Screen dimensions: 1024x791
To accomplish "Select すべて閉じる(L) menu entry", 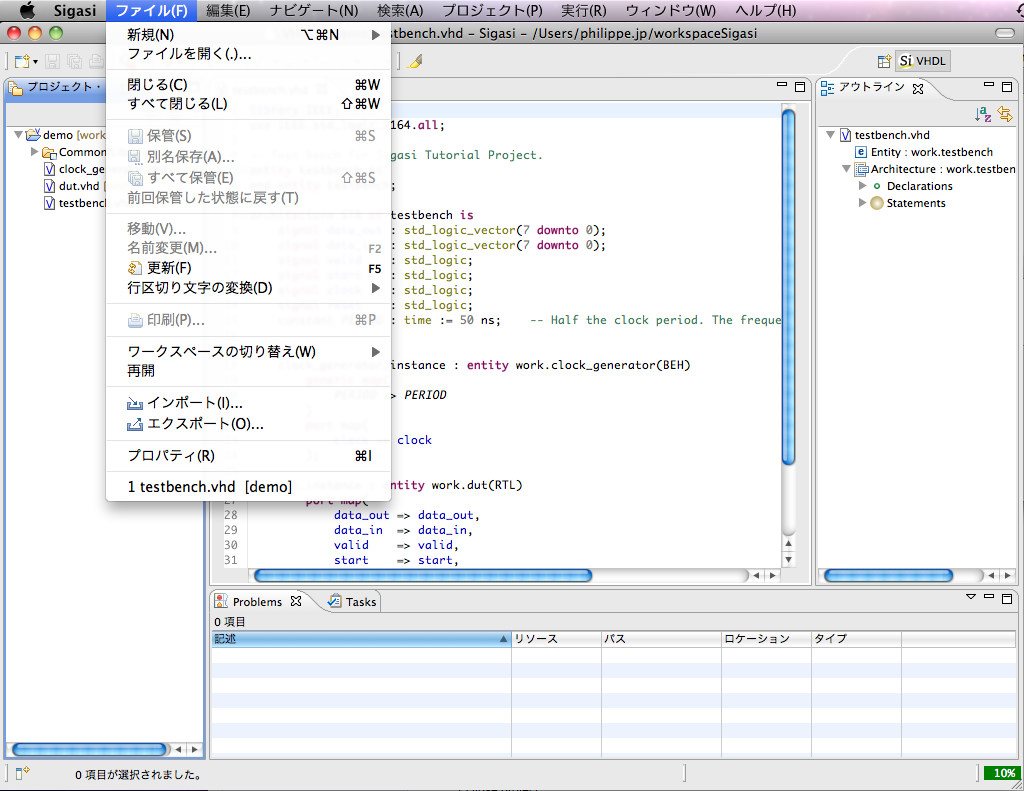I will tap(248, 103).
